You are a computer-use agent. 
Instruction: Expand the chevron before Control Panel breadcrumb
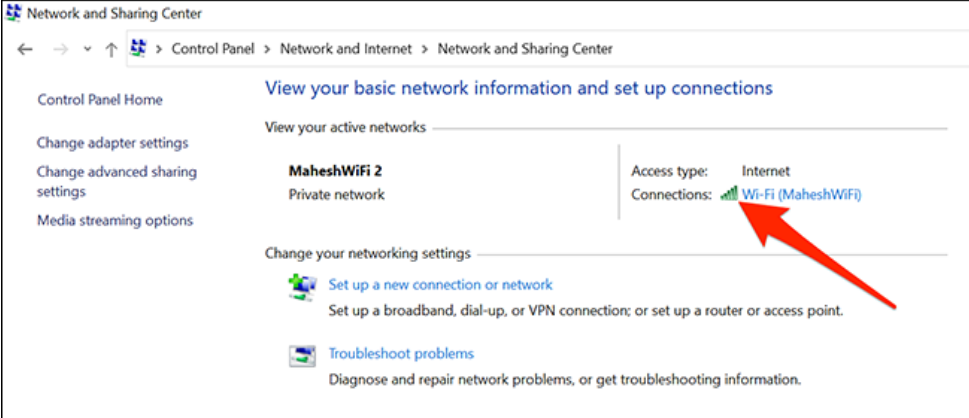pyautogui.click(x=159, y=49)
